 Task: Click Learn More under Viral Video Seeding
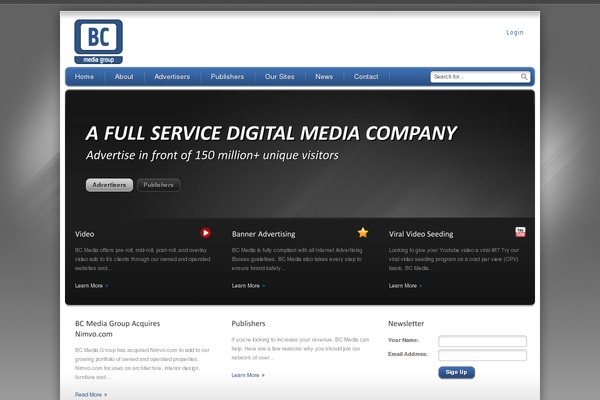(405, 286)
